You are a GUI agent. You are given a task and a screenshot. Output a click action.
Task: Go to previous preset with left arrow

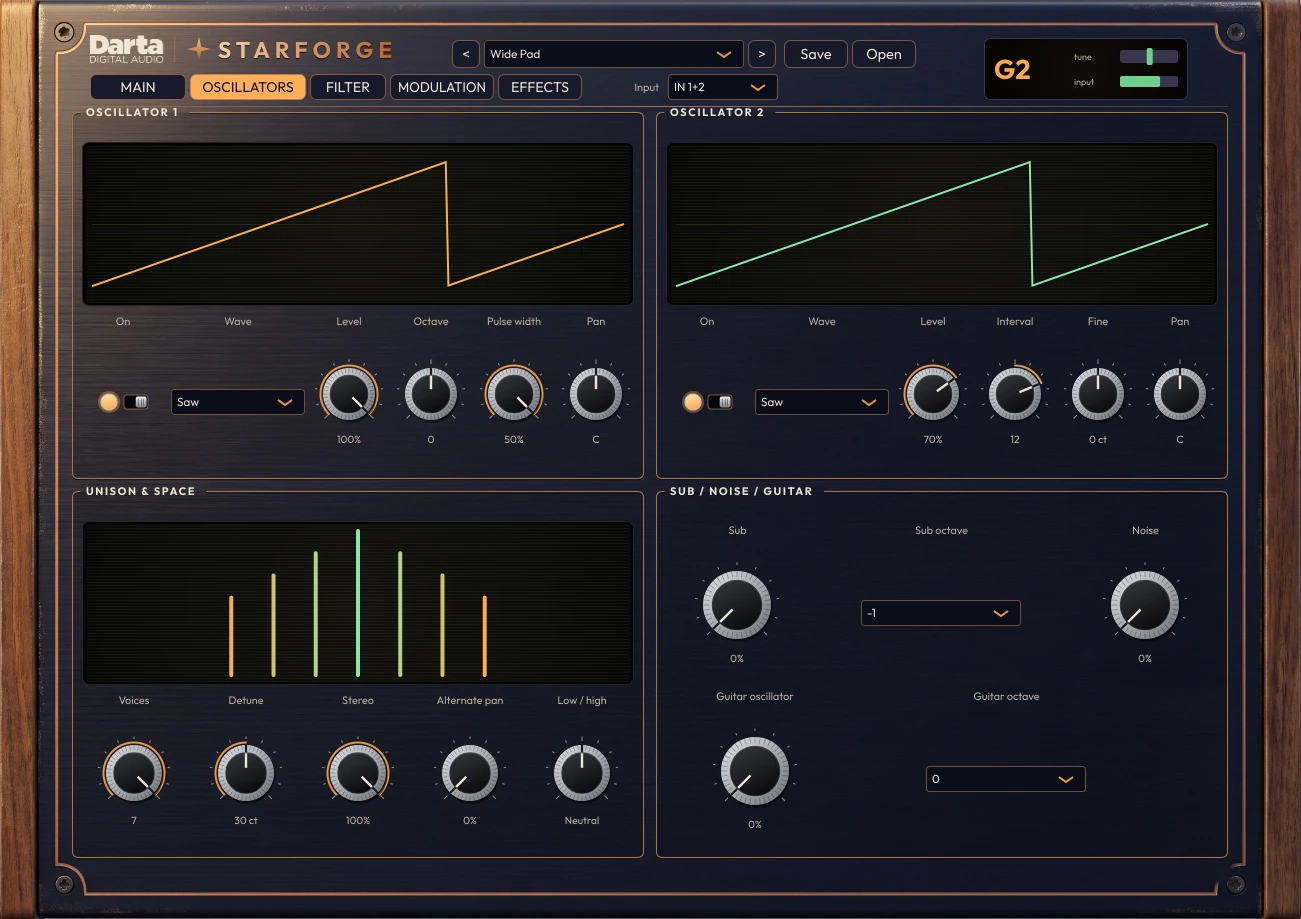[x=465, y=54]
